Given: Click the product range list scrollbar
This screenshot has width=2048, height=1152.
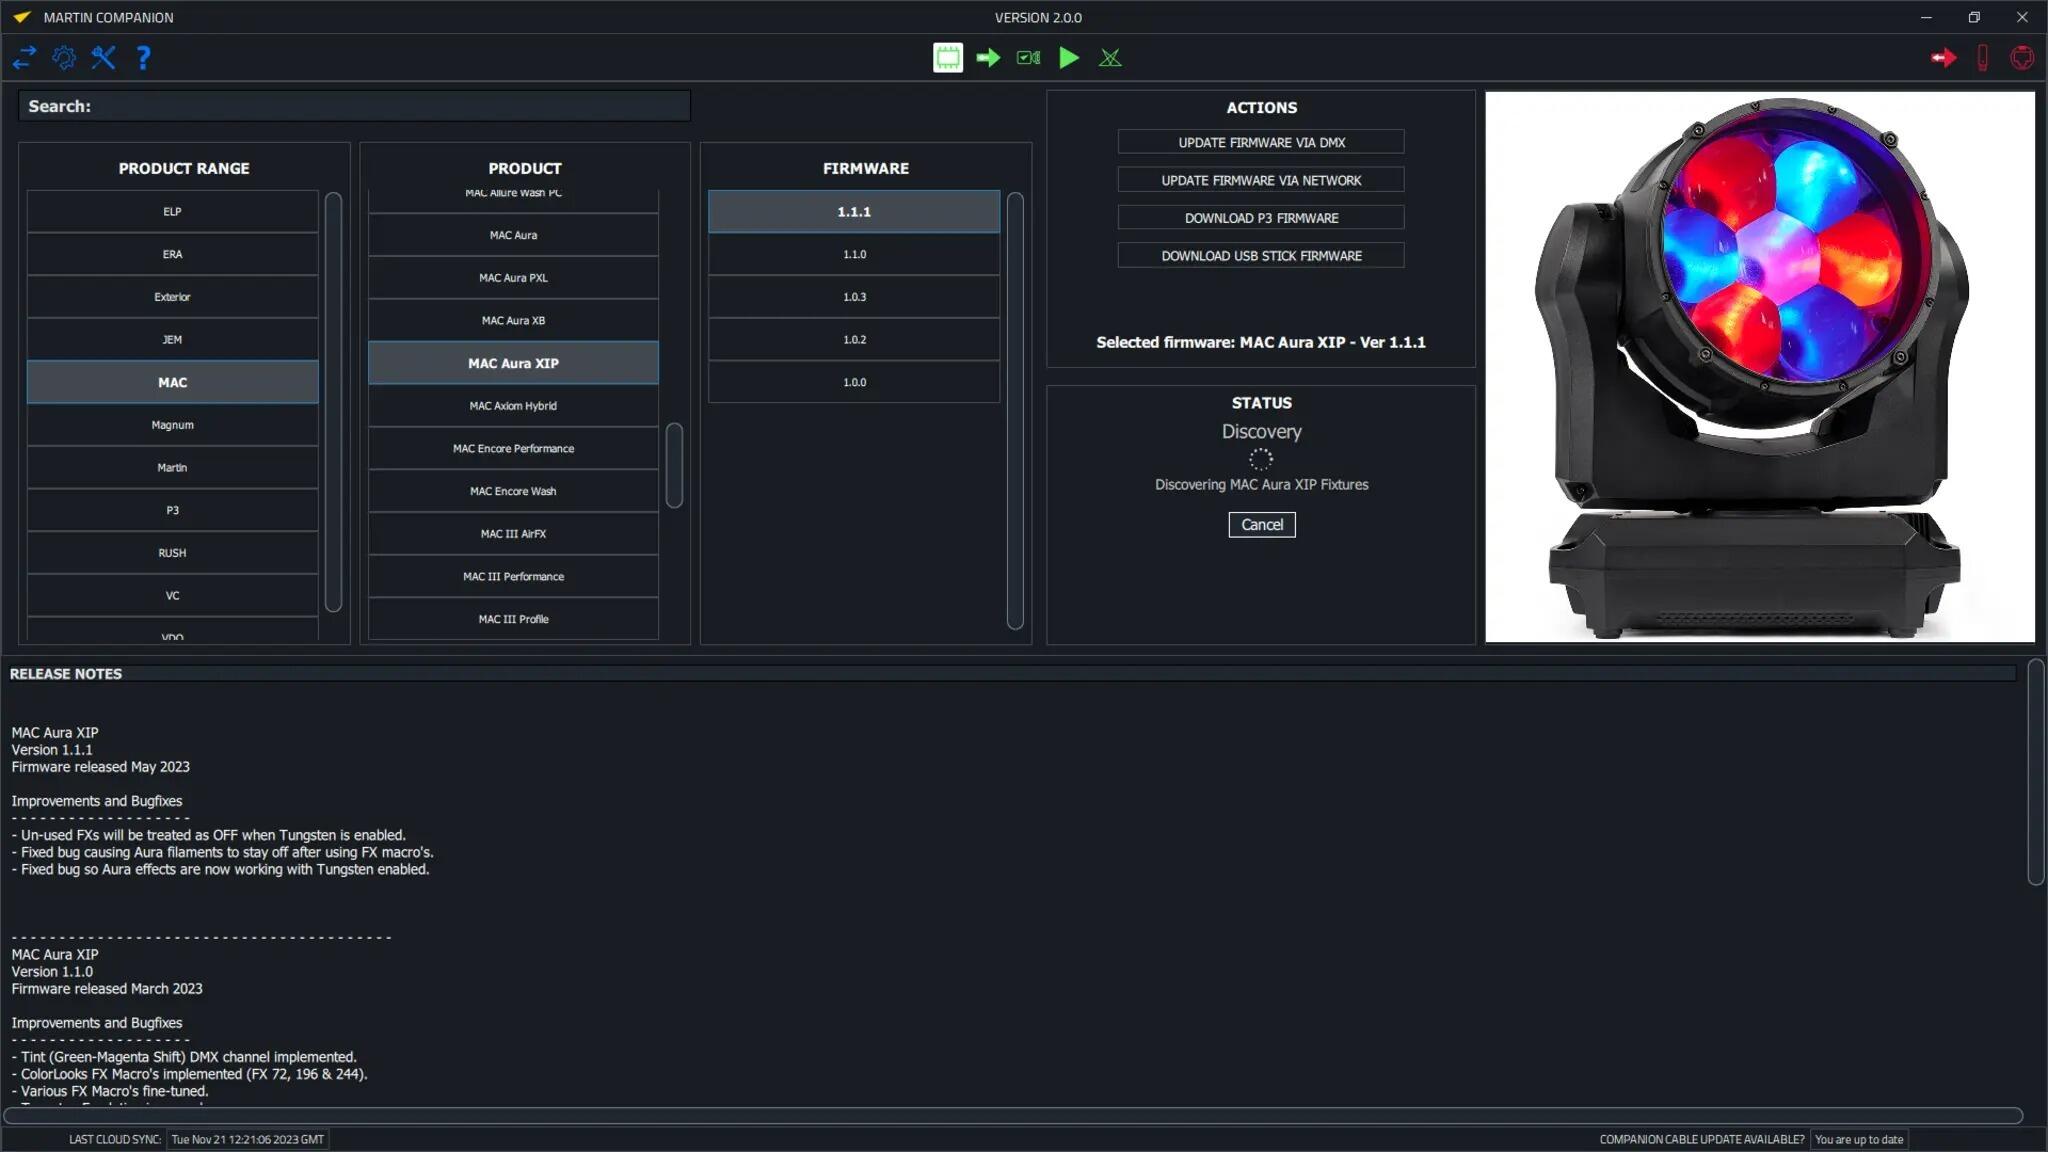Looking at the screenshot, I should [x=333, y=401].
